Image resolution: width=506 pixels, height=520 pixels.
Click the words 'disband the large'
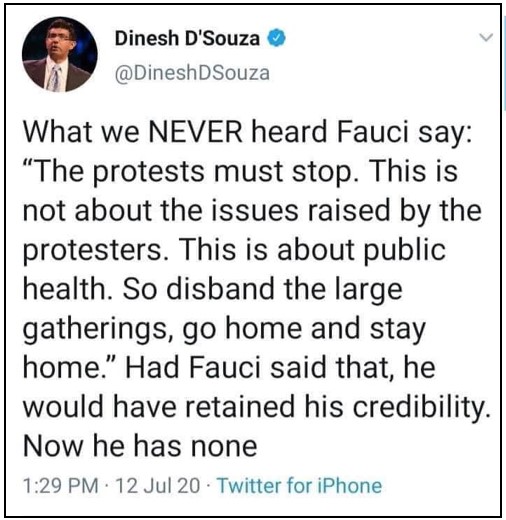coord(284,289)
